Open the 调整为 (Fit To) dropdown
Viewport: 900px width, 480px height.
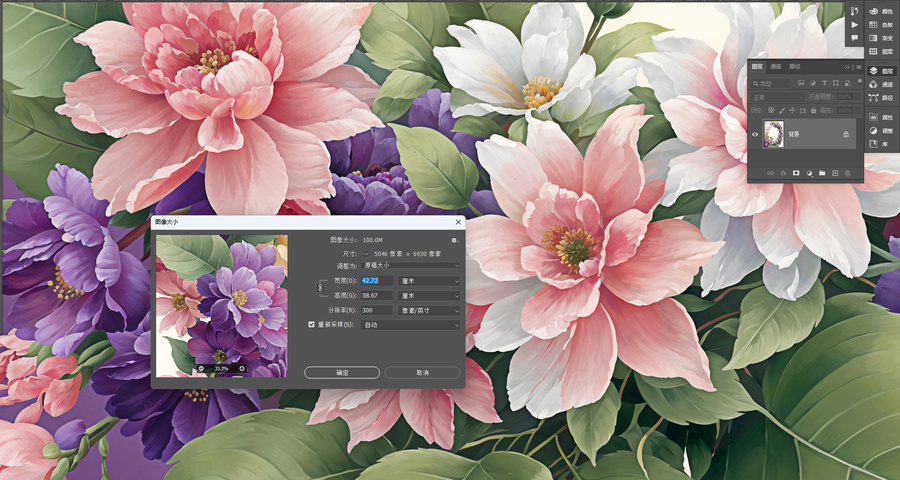pyautogui.click(x=411, y=265)
